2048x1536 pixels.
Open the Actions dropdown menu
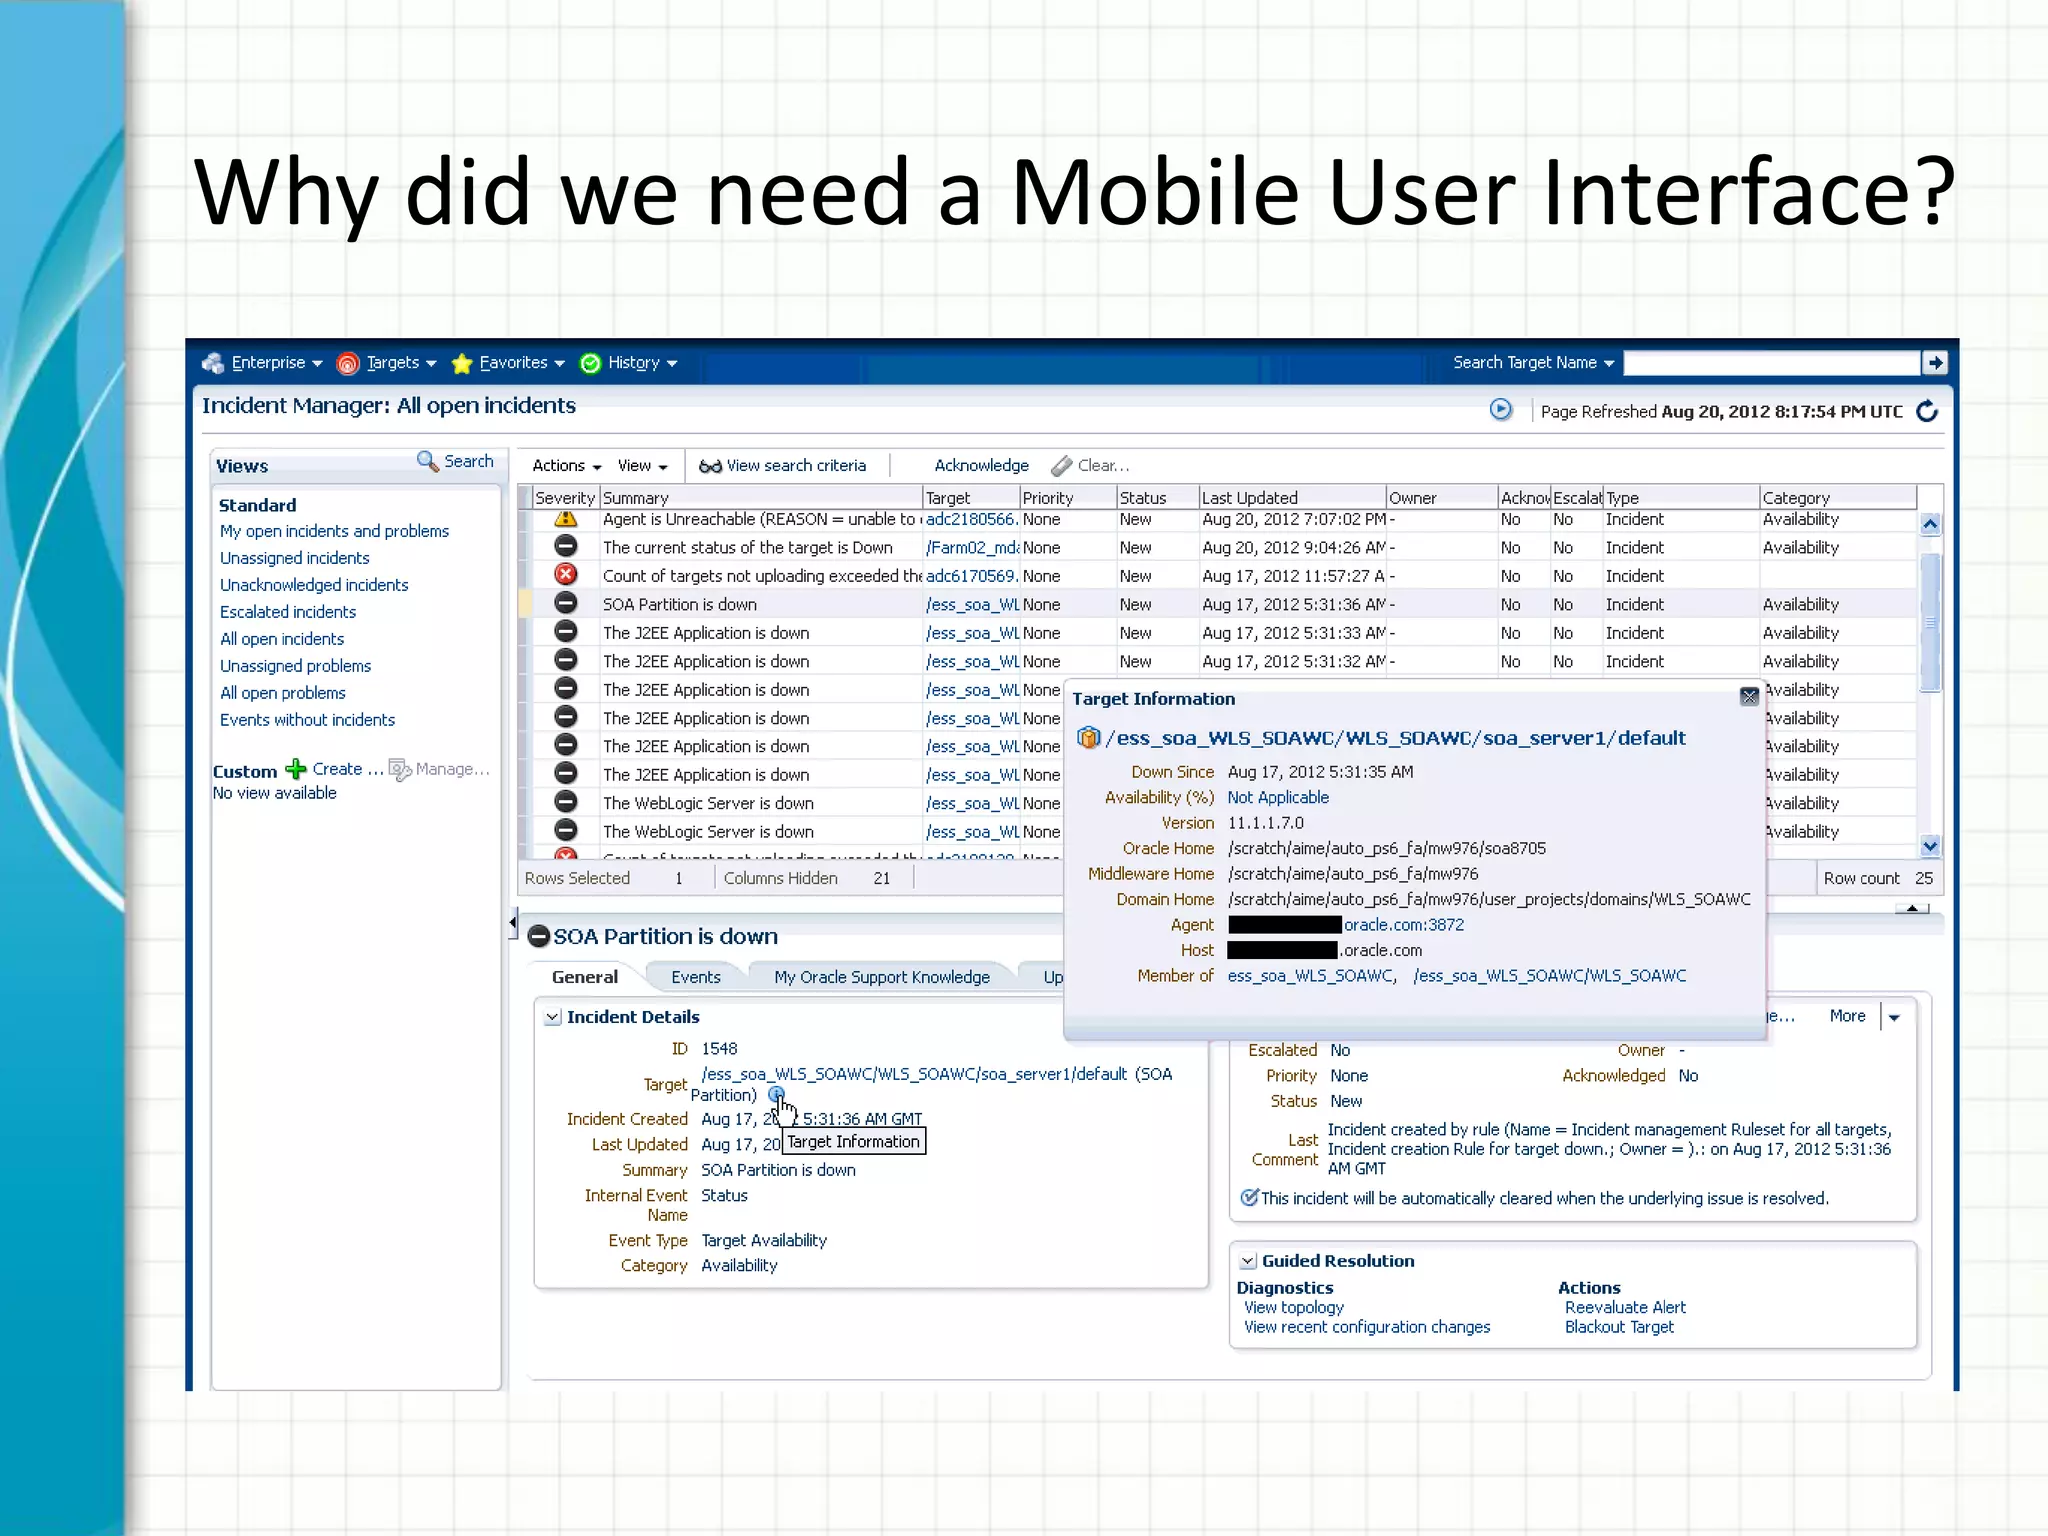pyautogui.click(x=567, y=466)
